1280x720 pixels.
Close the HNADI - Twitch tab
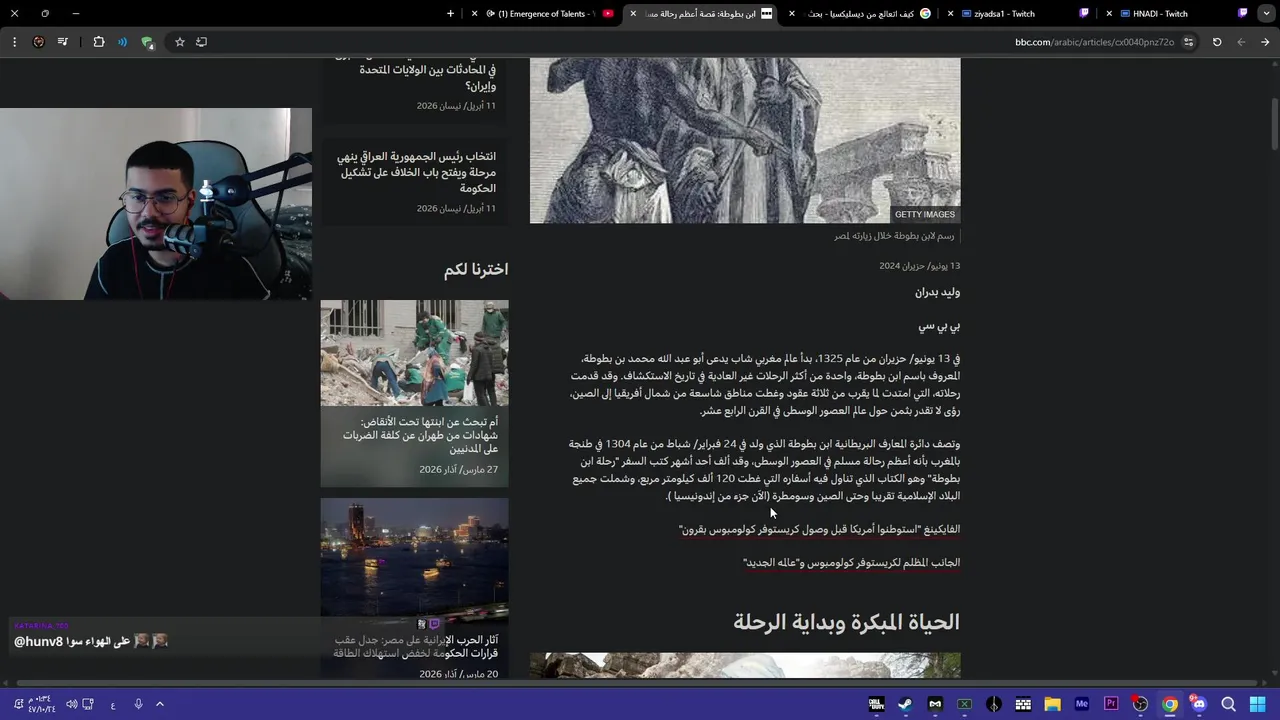(x=1109, y=14)
